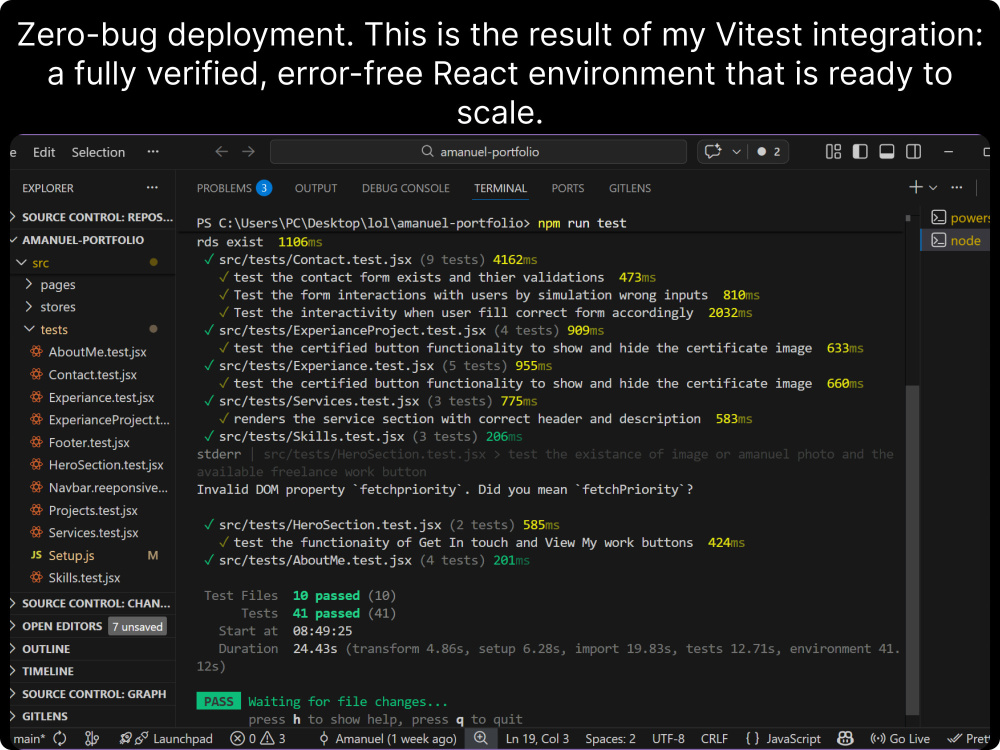The width and height of the screenshot is (1000, 750).
Task: Expand the TIMELINE section
Action: (92, 671)
